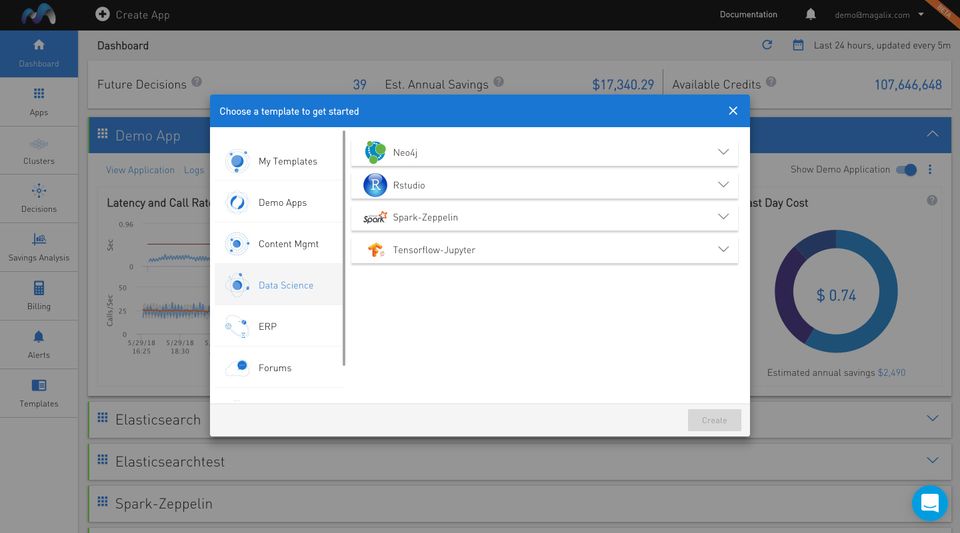
Task: Click the Neo4j template logo
Action: pyautogui.click(x=375, y=152)
